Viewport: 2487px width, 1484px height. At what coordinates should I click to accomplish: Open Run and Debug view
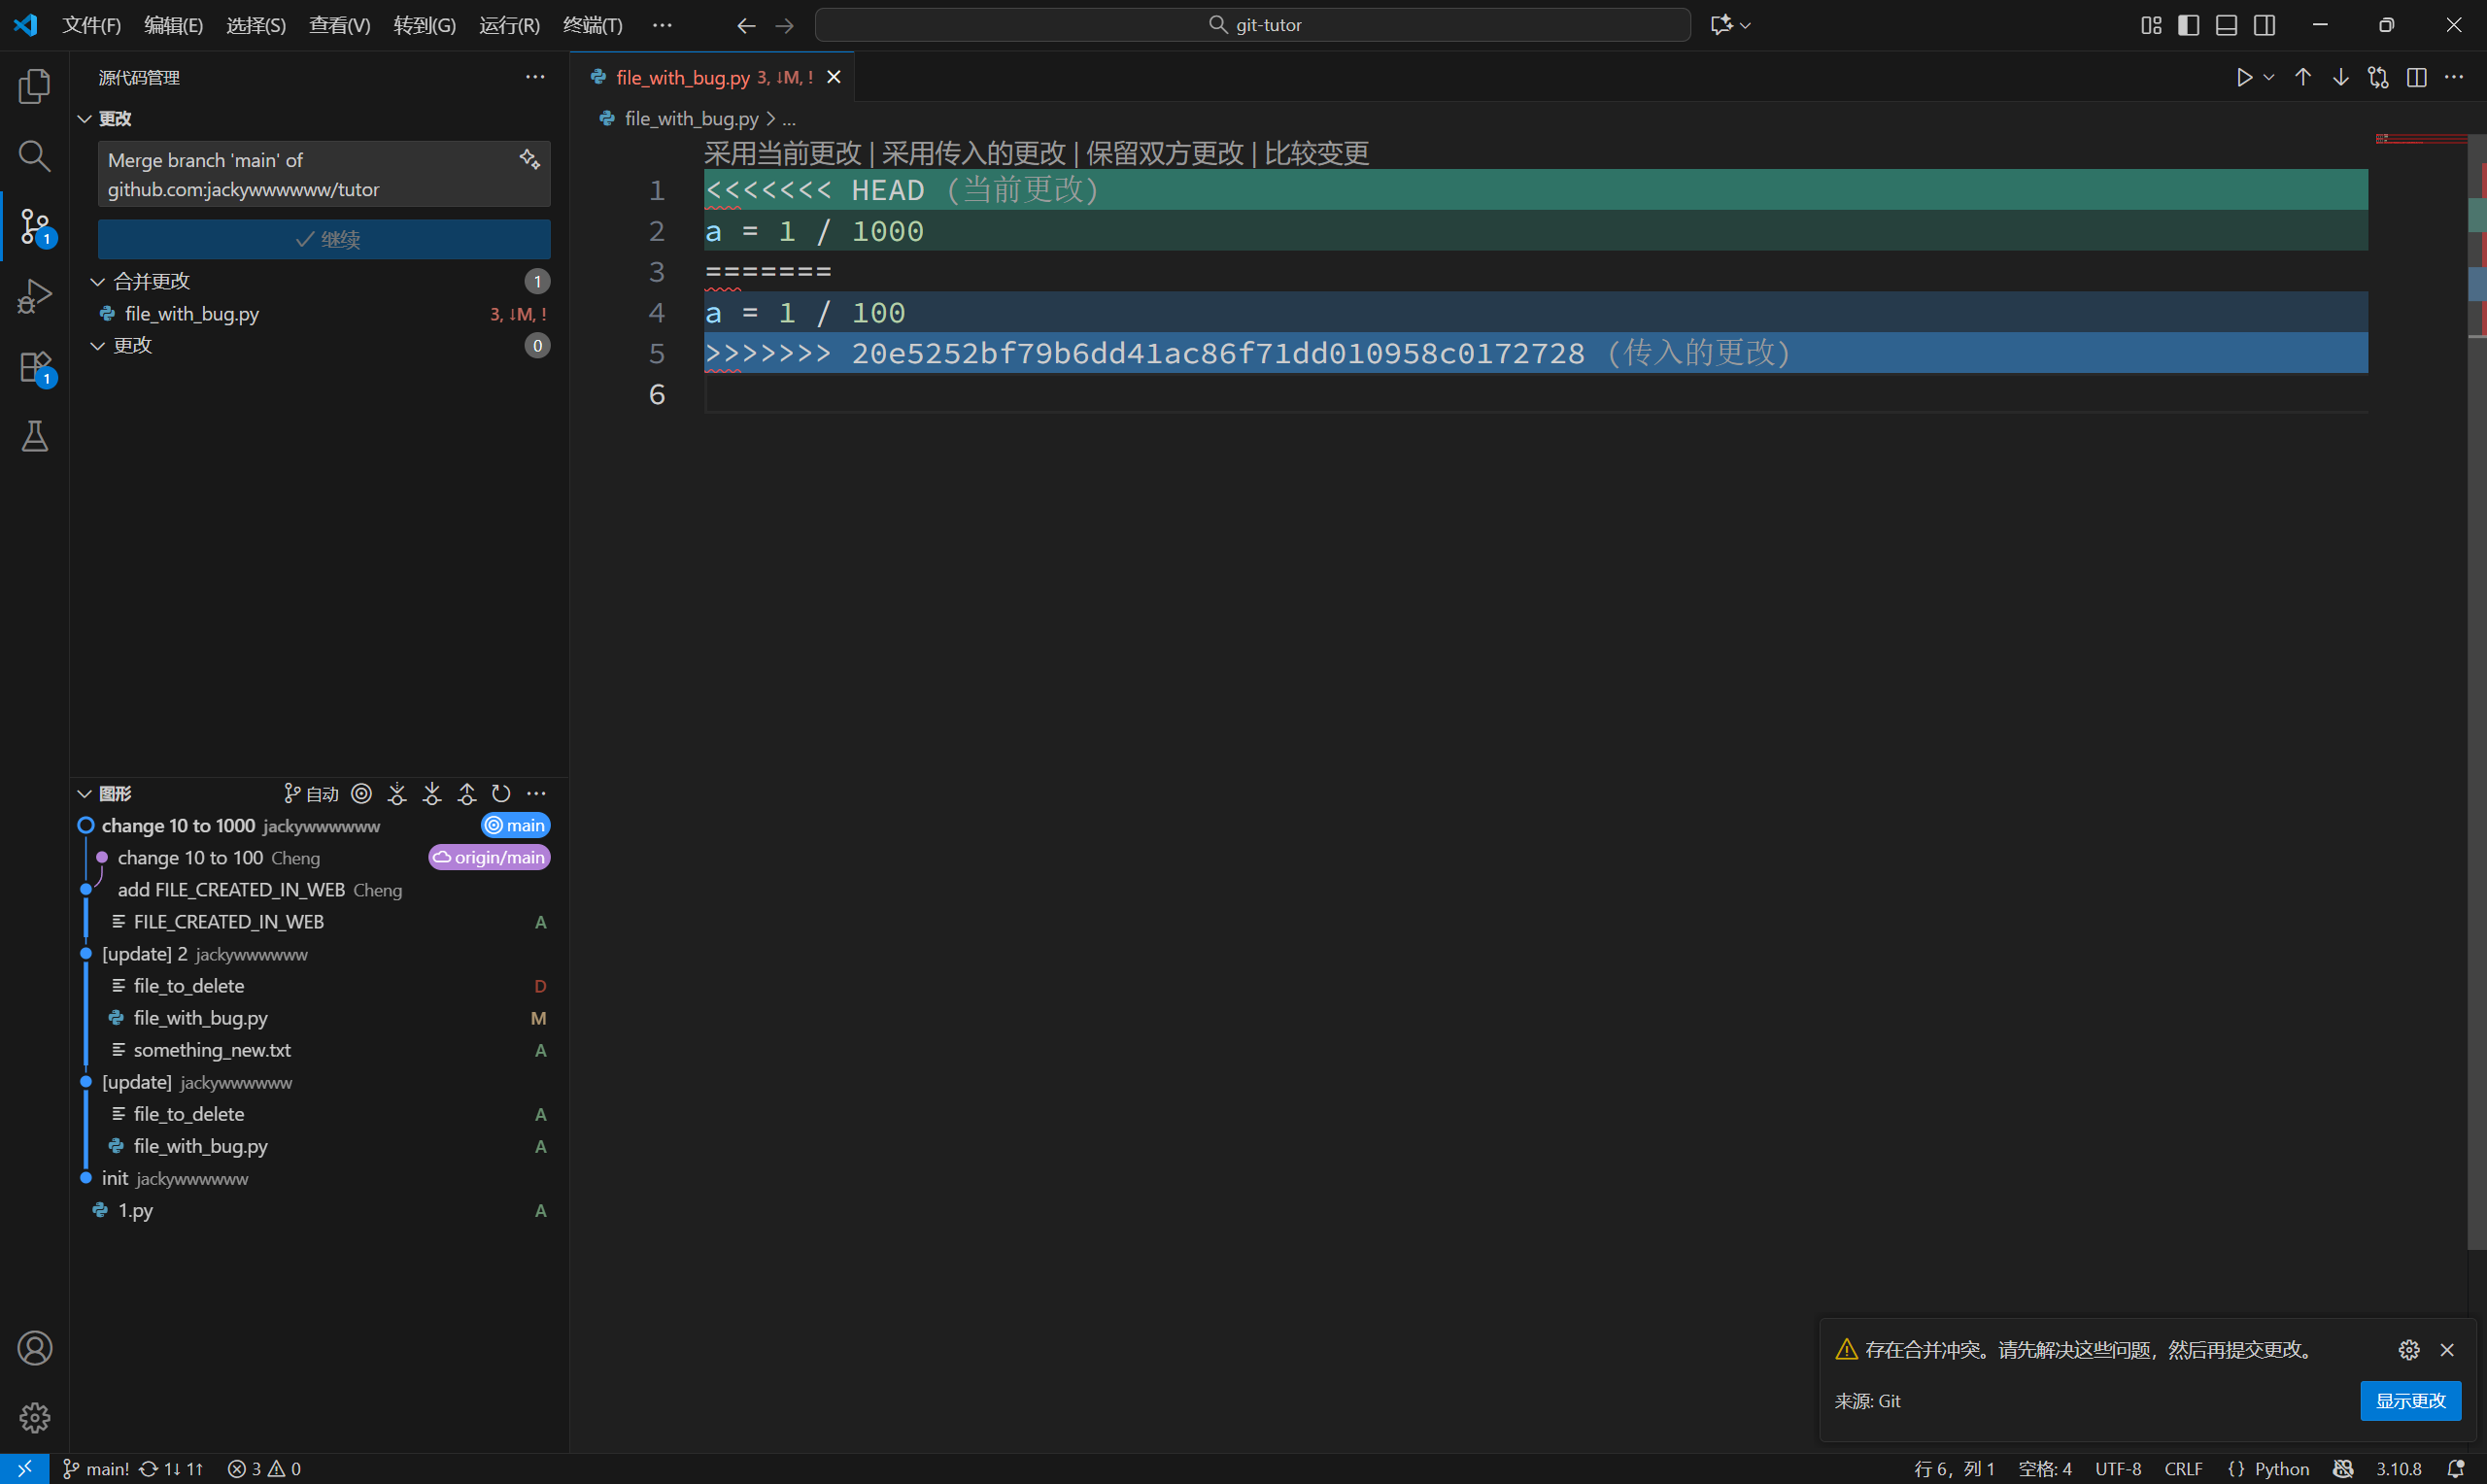pos(34,296)
